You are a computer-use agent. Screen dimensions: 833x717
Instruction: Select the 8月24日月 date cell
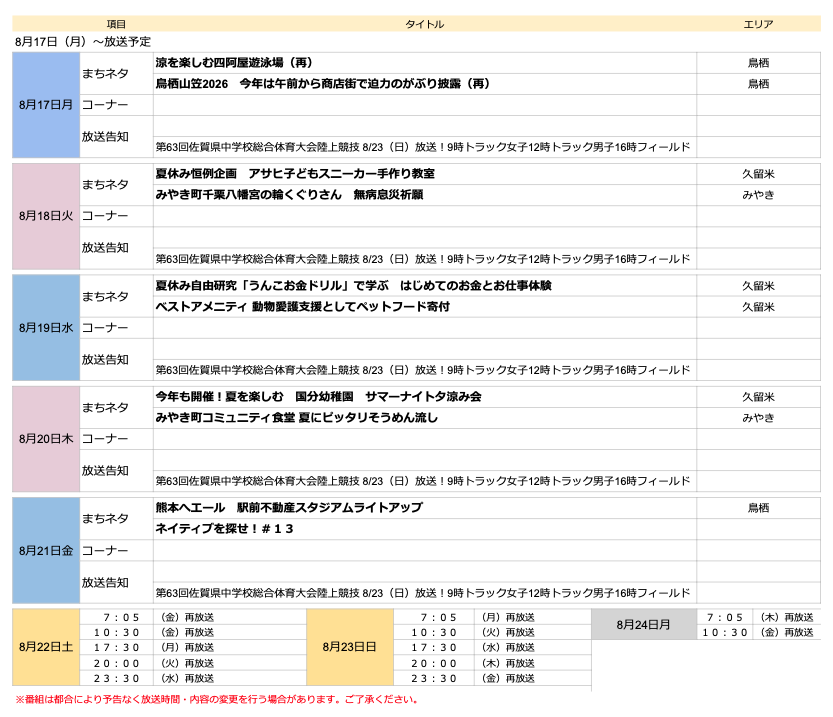(643, 625)
